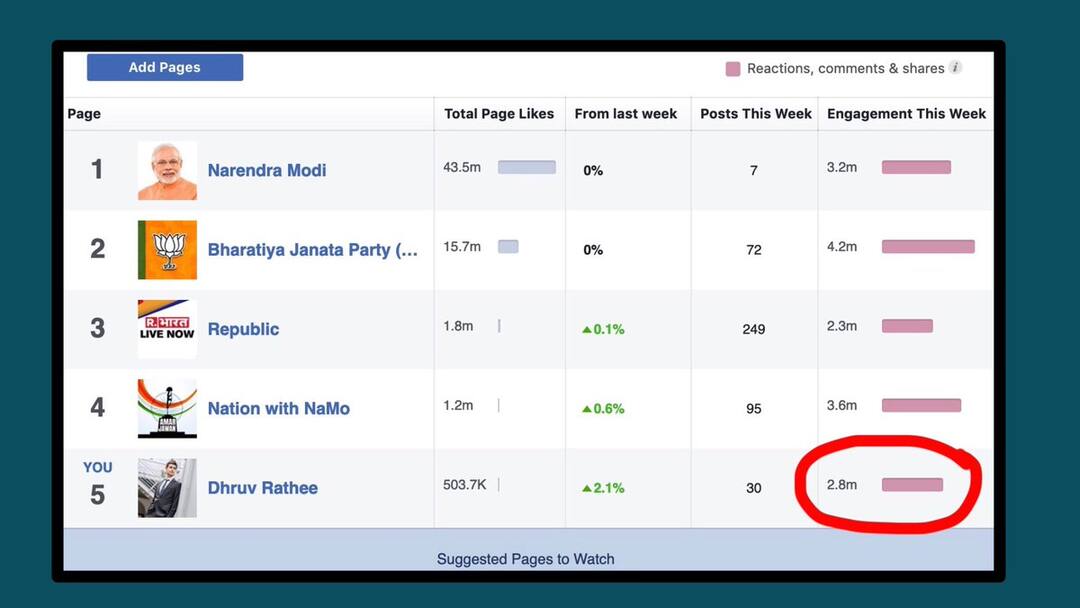Click the Nation with NaMo thumbnail

167,408
